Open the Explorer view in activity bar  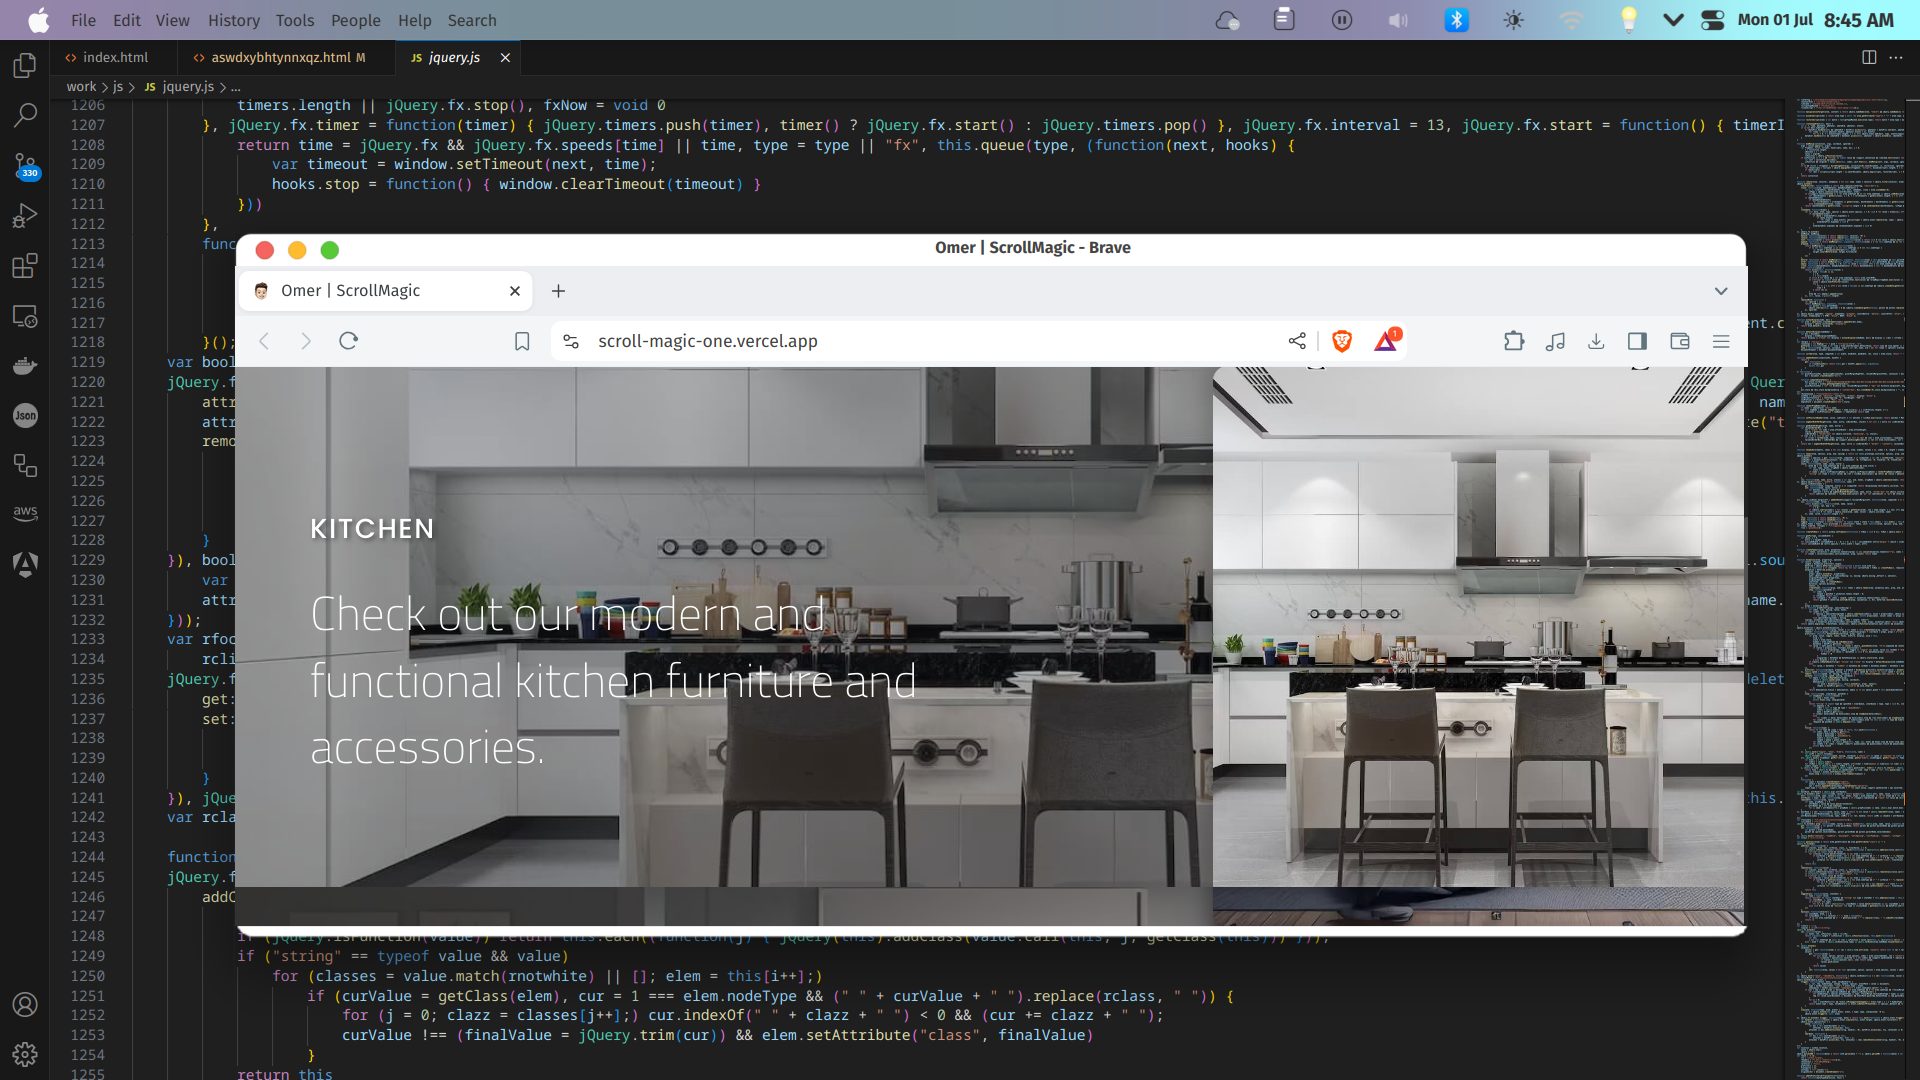pos(25,66)
